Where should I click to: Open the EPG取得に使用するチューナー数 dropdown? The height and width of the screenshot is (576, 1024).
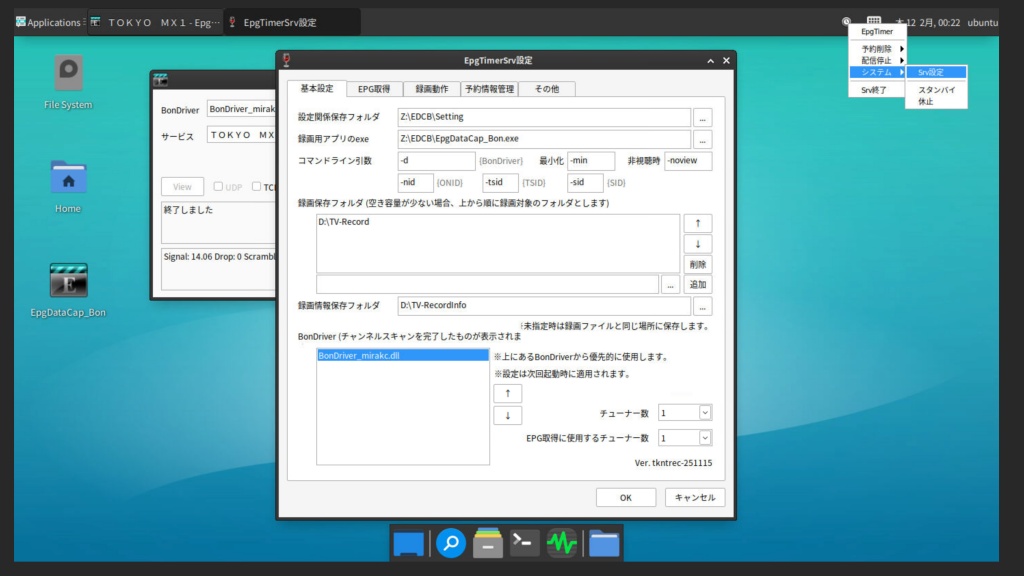[x=705, y=438]
